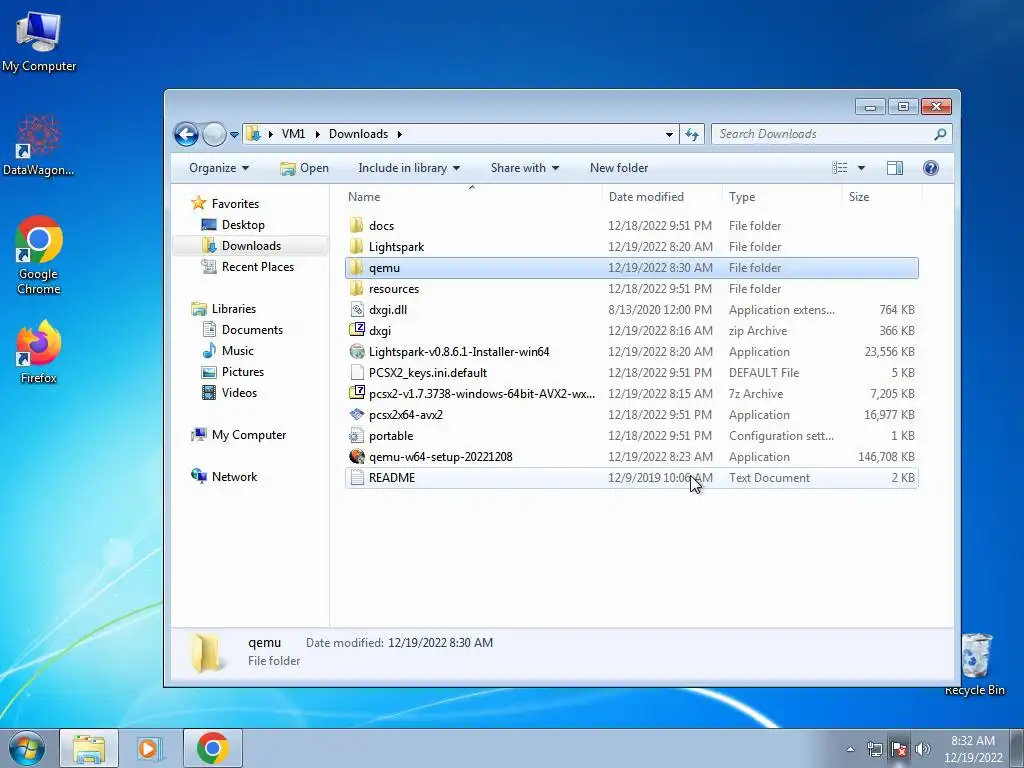The width and height of the screenshot is (1024, 768).
Task: Select Downloads in the navigation pane
Action: click(x=242, y=246)
